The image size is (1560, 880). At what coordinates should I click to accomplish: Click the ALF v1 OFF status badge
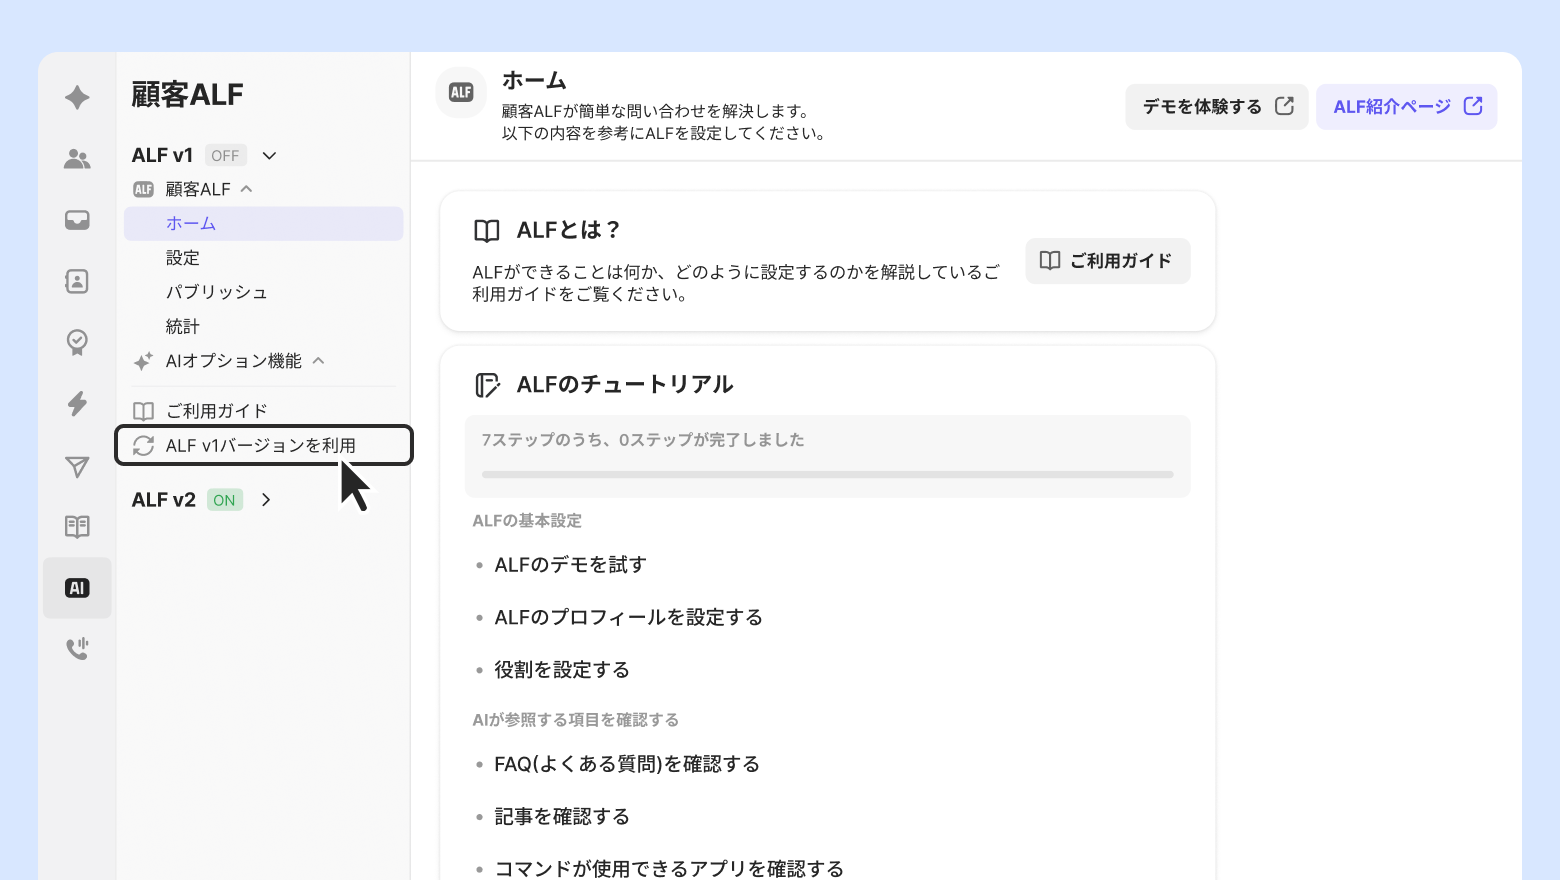225,156
